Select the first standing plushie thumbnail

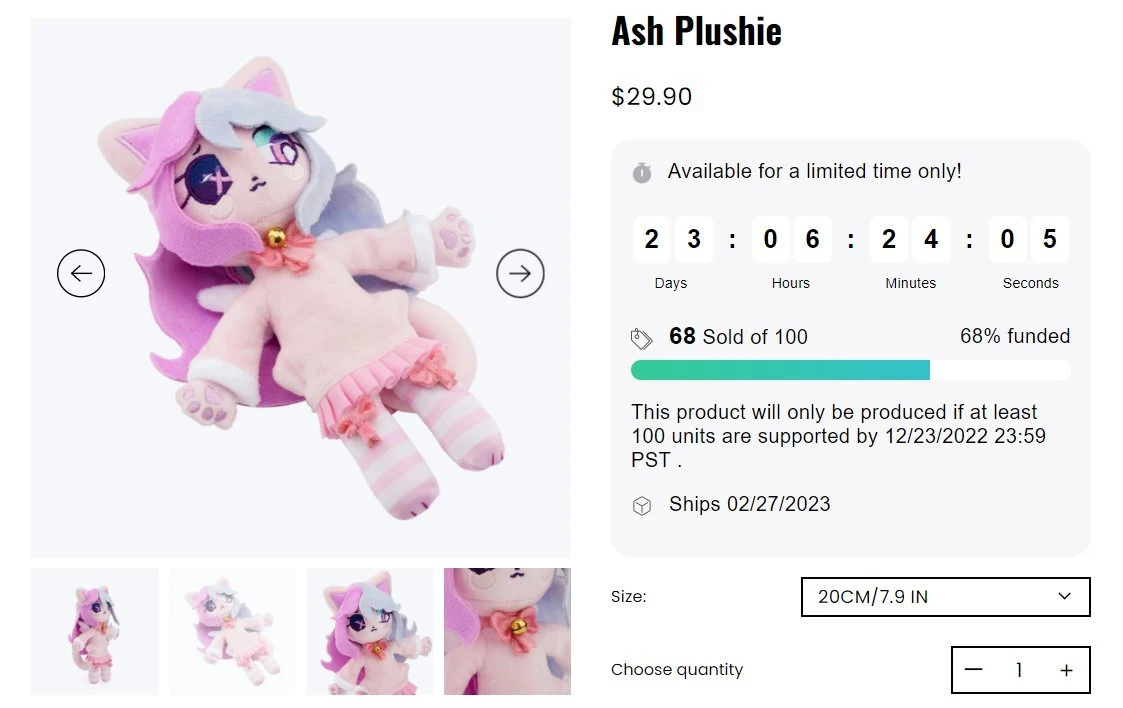(x=95, y=631)
